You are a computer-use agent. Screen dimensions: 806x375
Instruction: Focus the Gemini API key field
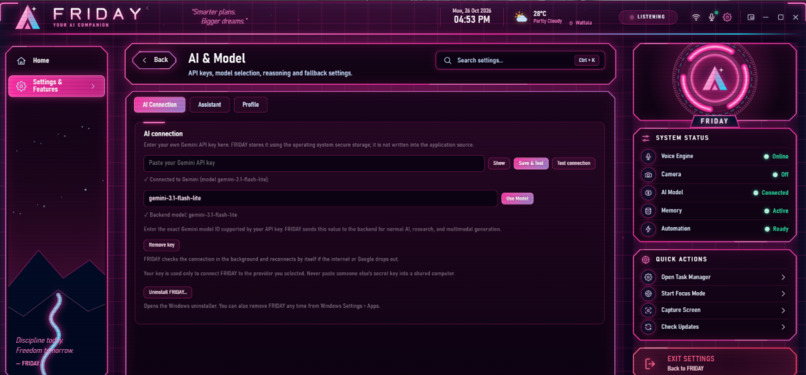click(314, 163)
